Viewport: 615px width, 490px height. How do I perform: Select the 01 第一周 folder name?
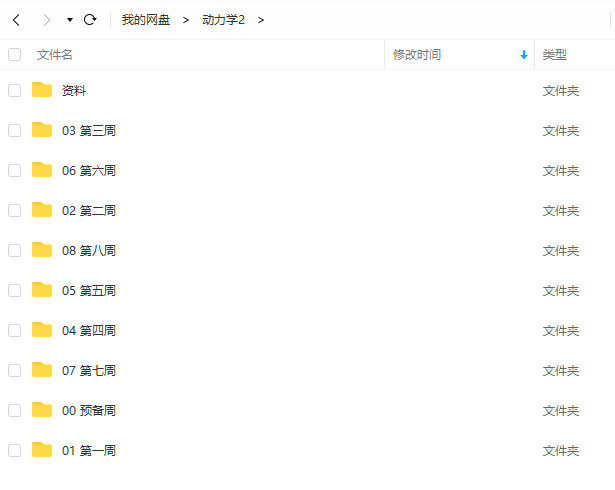point(89,451)
